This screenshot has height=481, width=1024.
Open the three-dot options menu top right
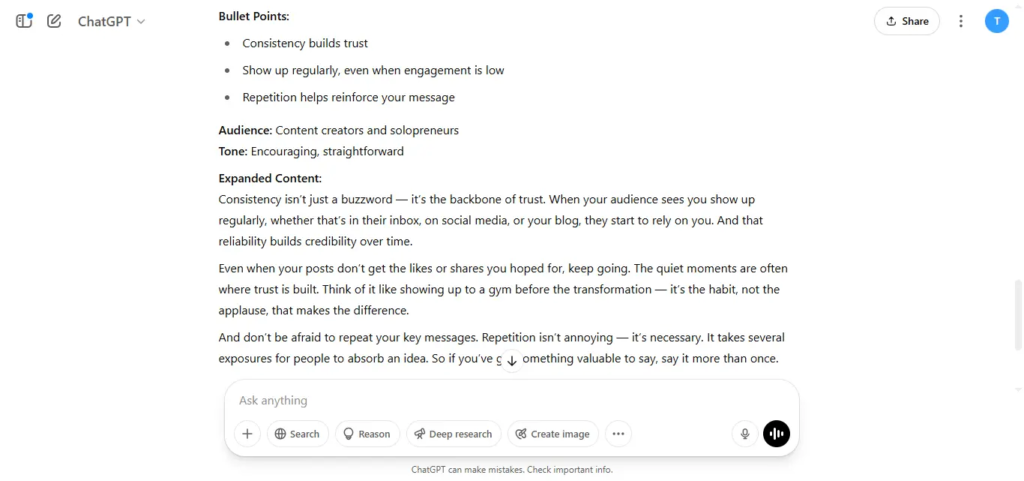click(x=961, y=21)
